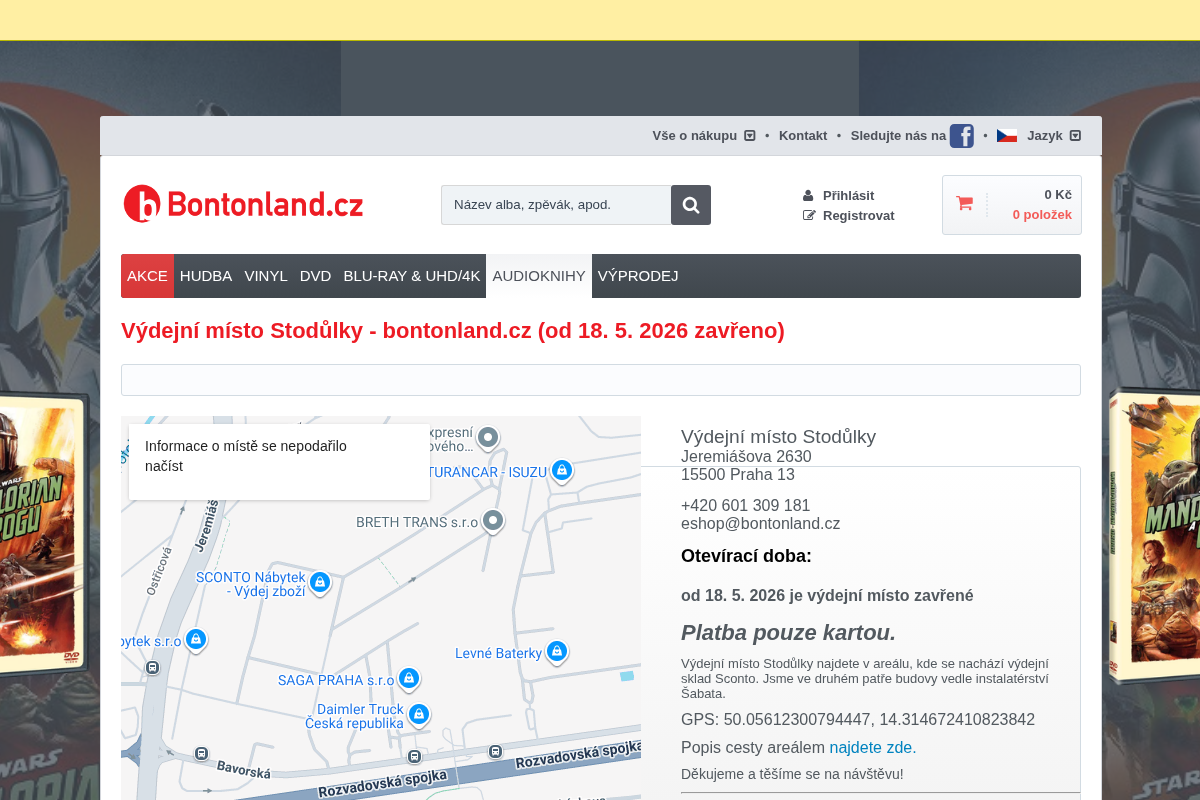Open the BLU-RAY & UHD/4K tab

[x=412, y=276]
